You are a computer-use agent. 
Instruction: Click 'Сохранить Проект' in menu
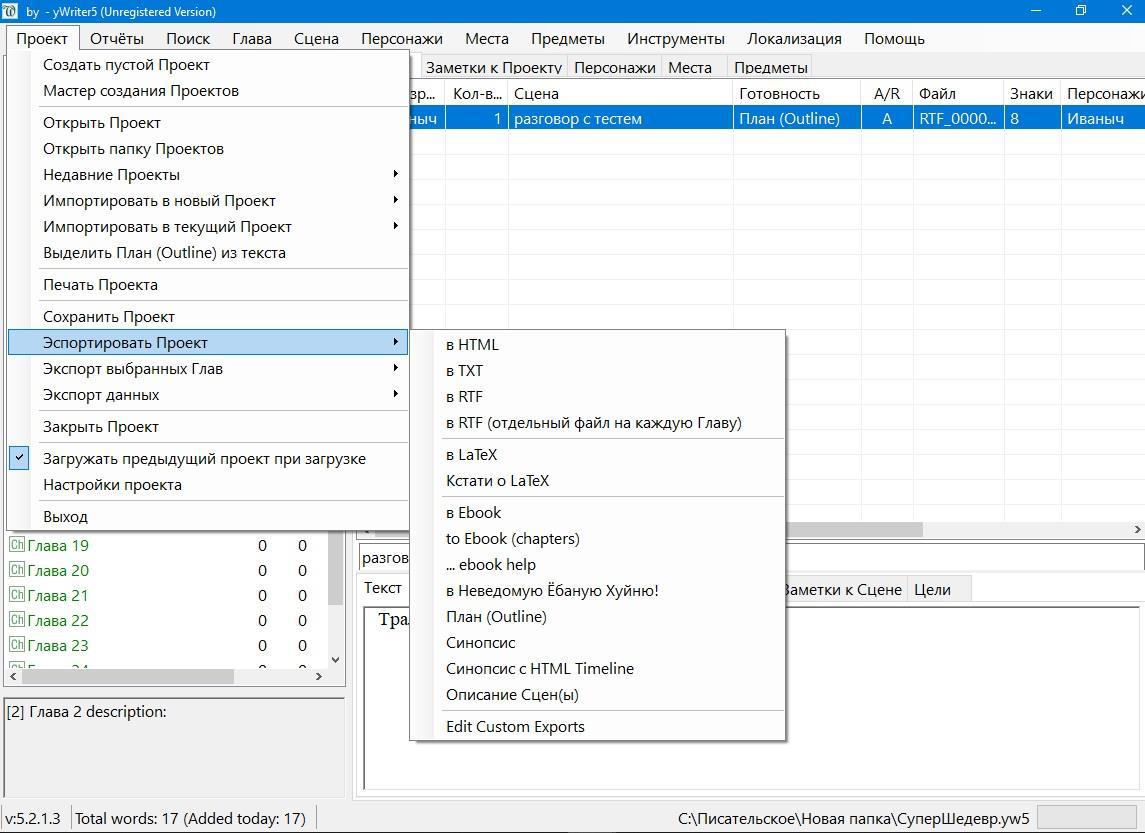[x=109, y=317]
